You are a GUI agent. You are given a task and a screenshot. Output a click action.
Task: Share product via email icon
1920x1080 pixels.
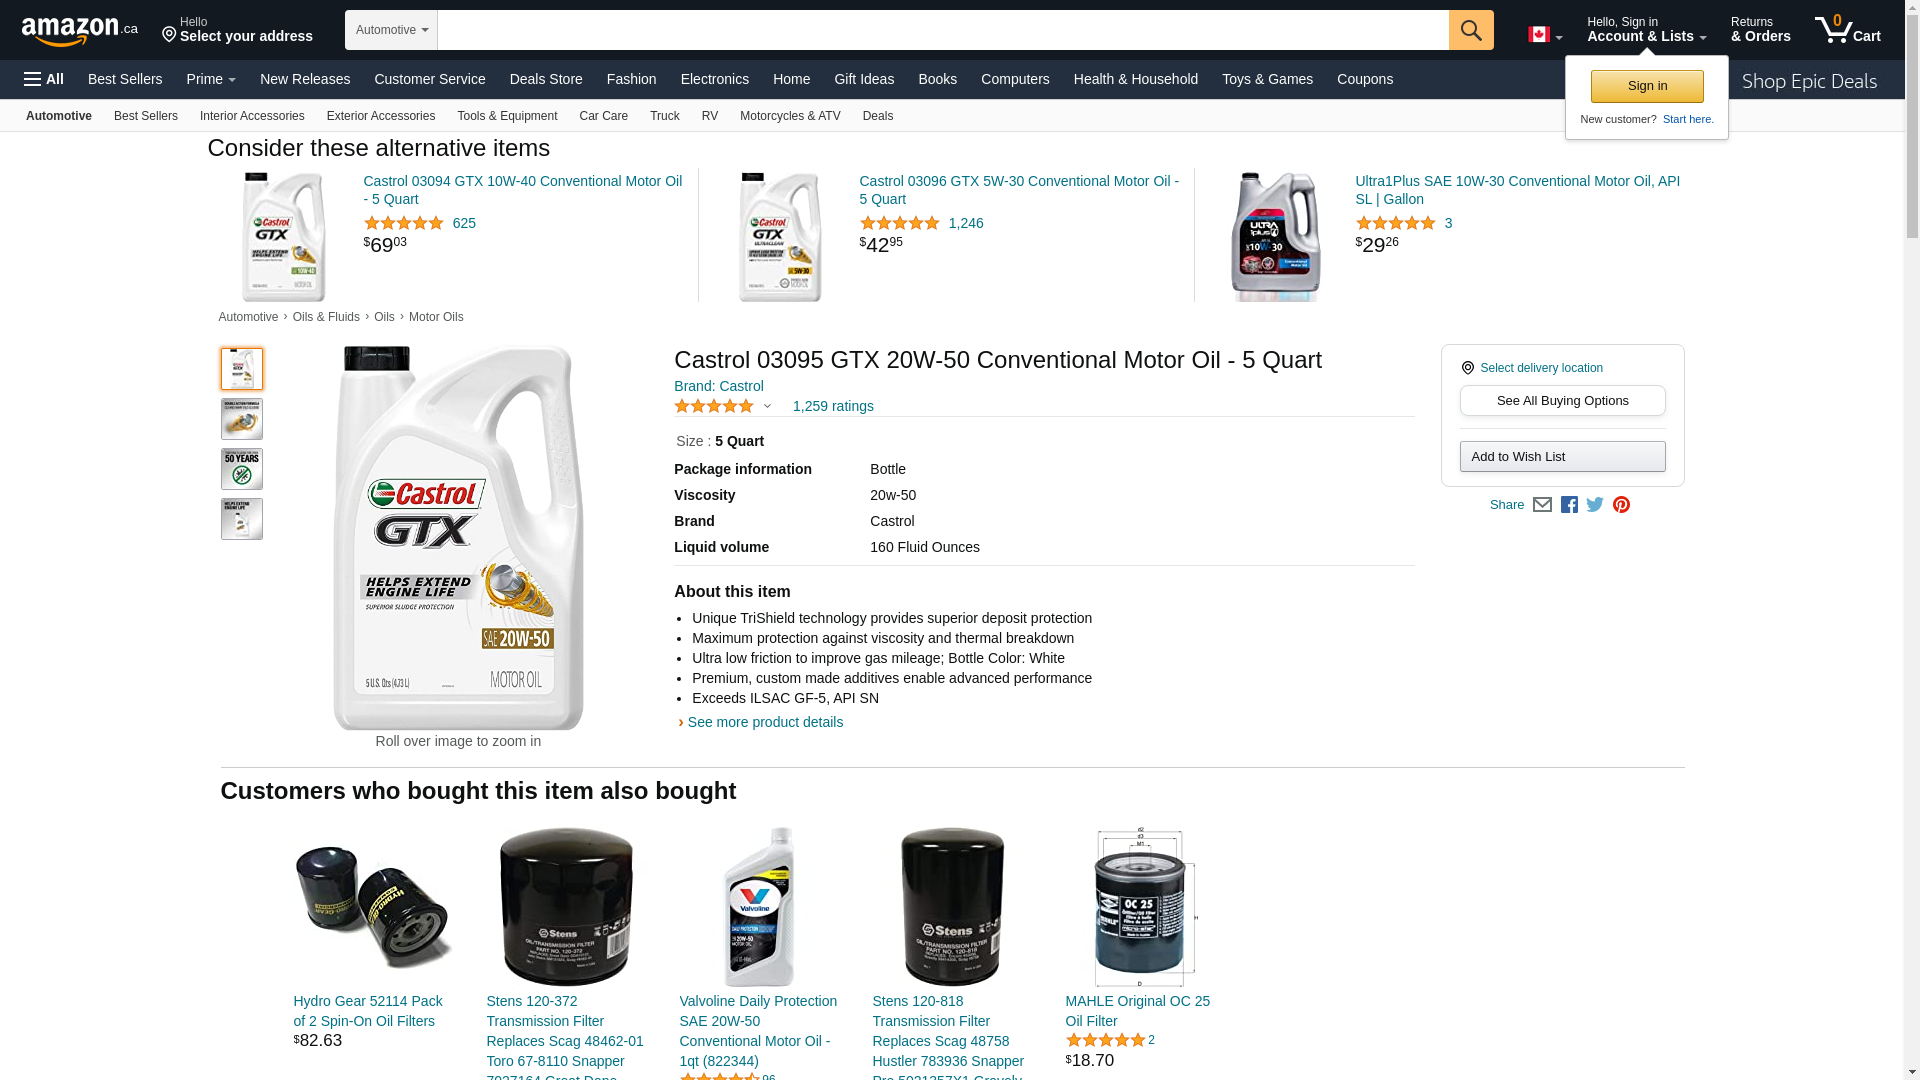1542,505
